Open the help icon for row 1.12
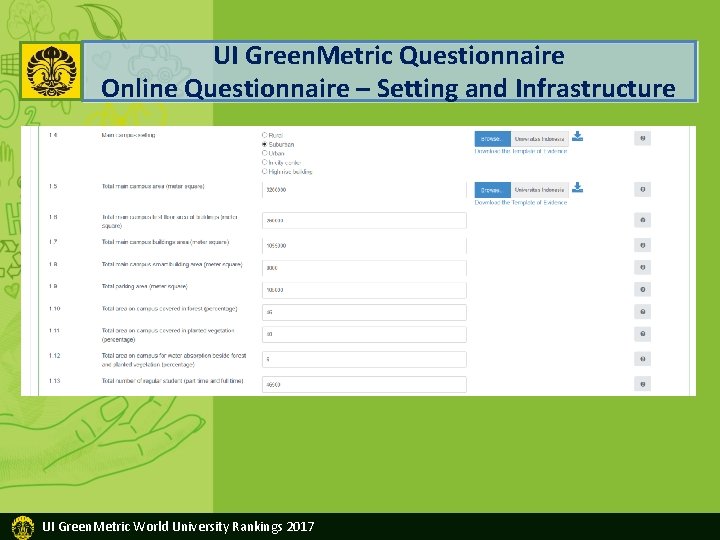Screen dimensions: 720x540 pyautogui.click(x=642, y=359)
